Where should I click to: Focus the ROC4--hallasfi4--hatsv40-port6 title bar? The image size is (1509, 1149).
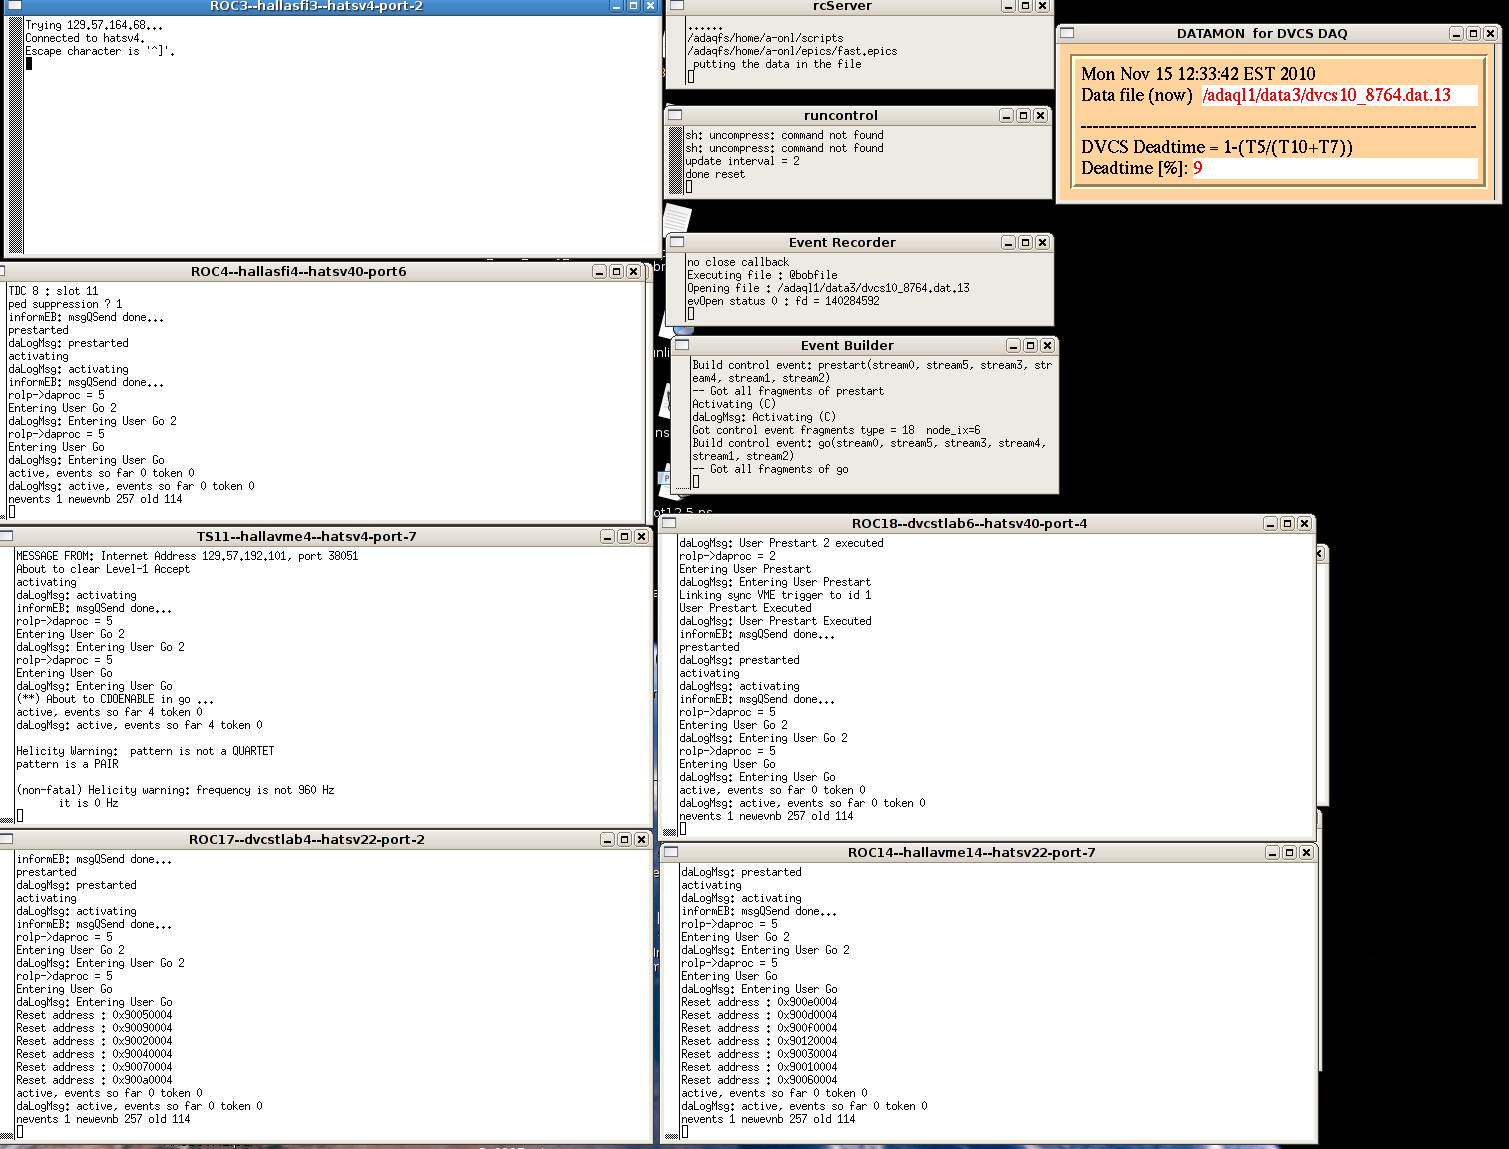click(x=298, y=271)
